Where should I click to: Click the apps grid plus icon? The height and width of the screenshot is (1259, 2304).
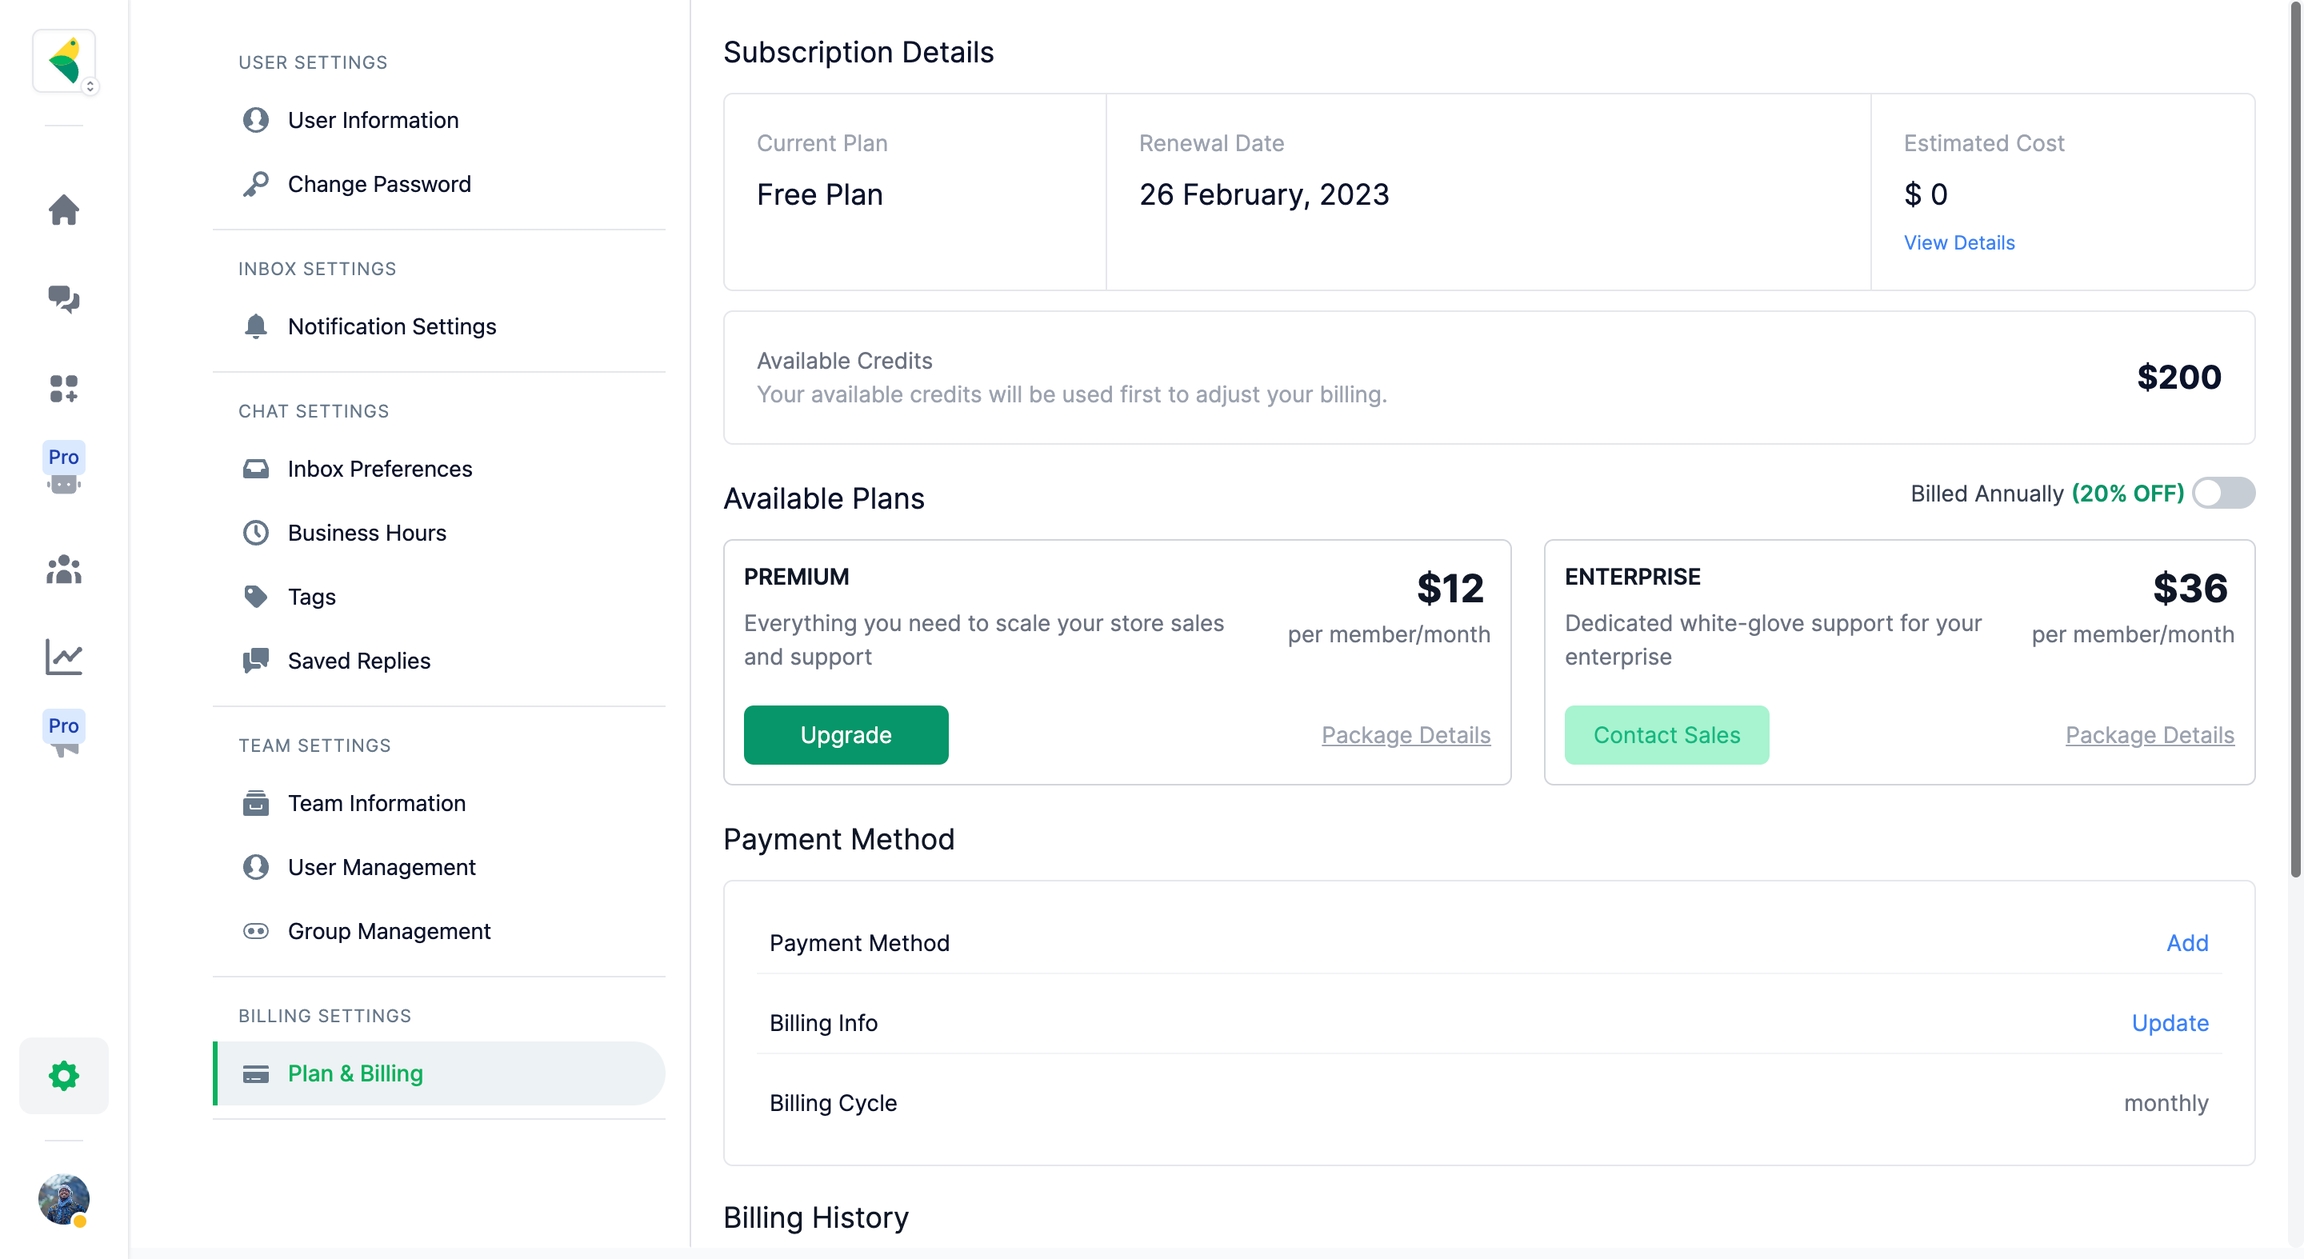pos(64,388)
